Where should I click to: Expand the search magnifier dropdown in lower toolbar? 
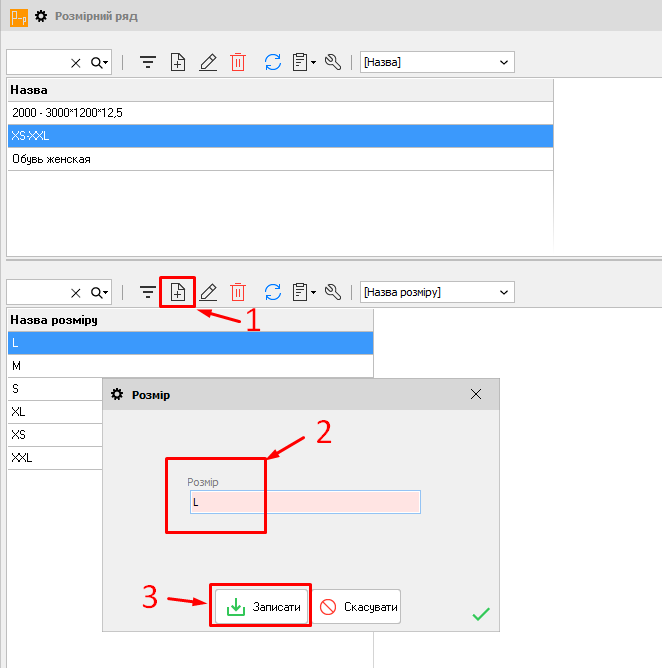100,292
